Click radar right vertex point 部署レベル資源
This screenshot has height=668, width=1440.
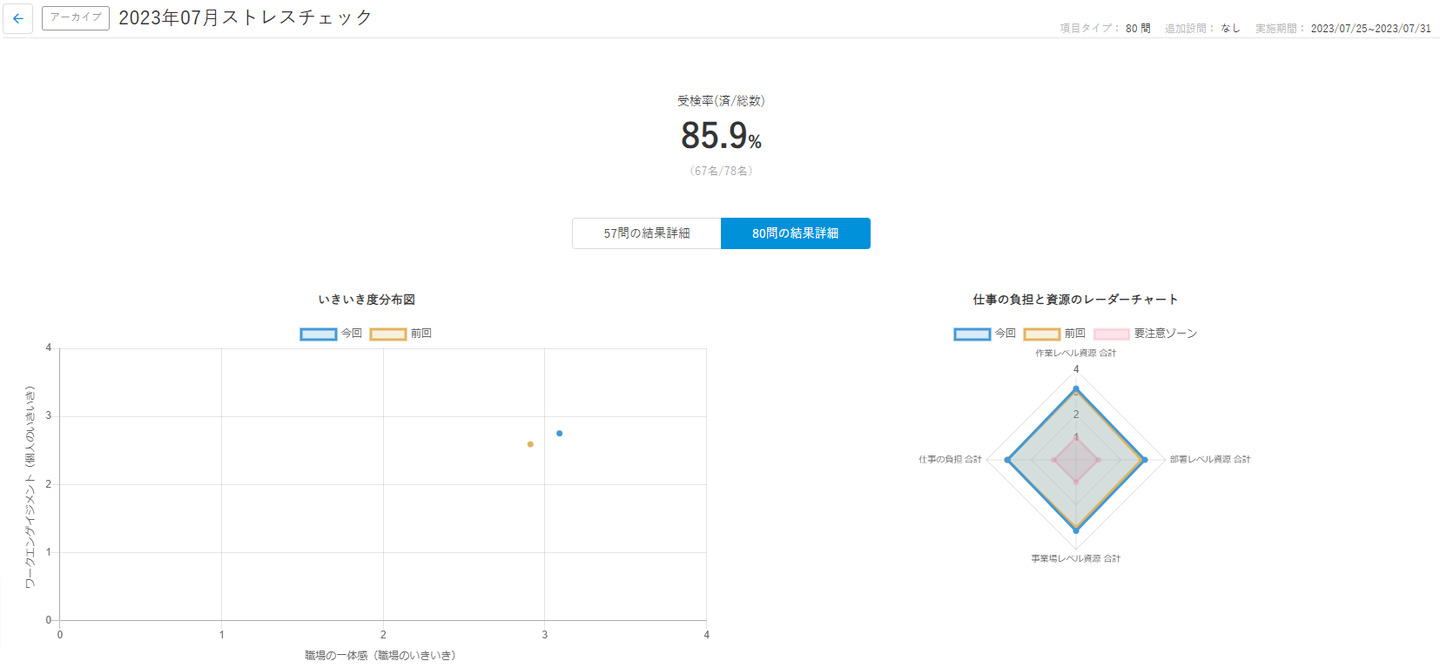pyautogui.click(x=1145, y=459)
